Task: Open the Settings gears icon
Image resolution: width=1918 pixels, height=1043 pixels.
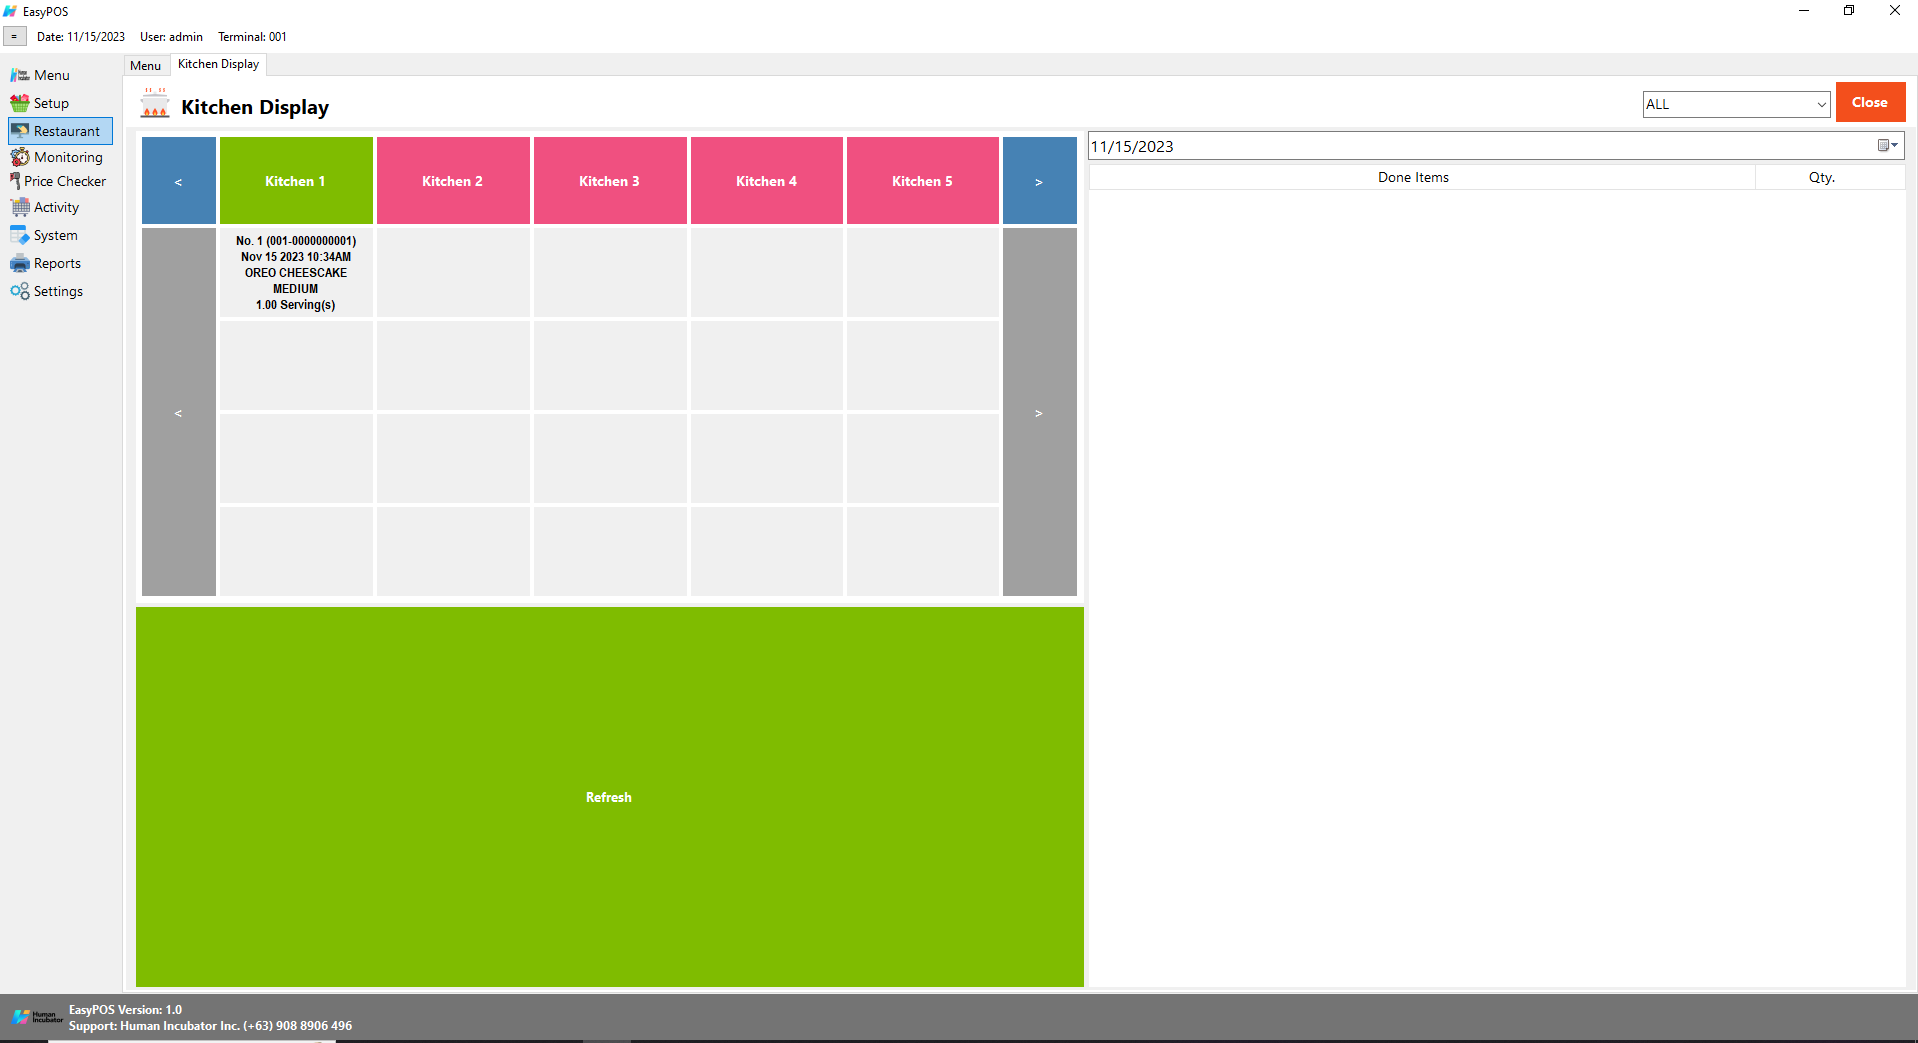Action: [x=19, y=291]
